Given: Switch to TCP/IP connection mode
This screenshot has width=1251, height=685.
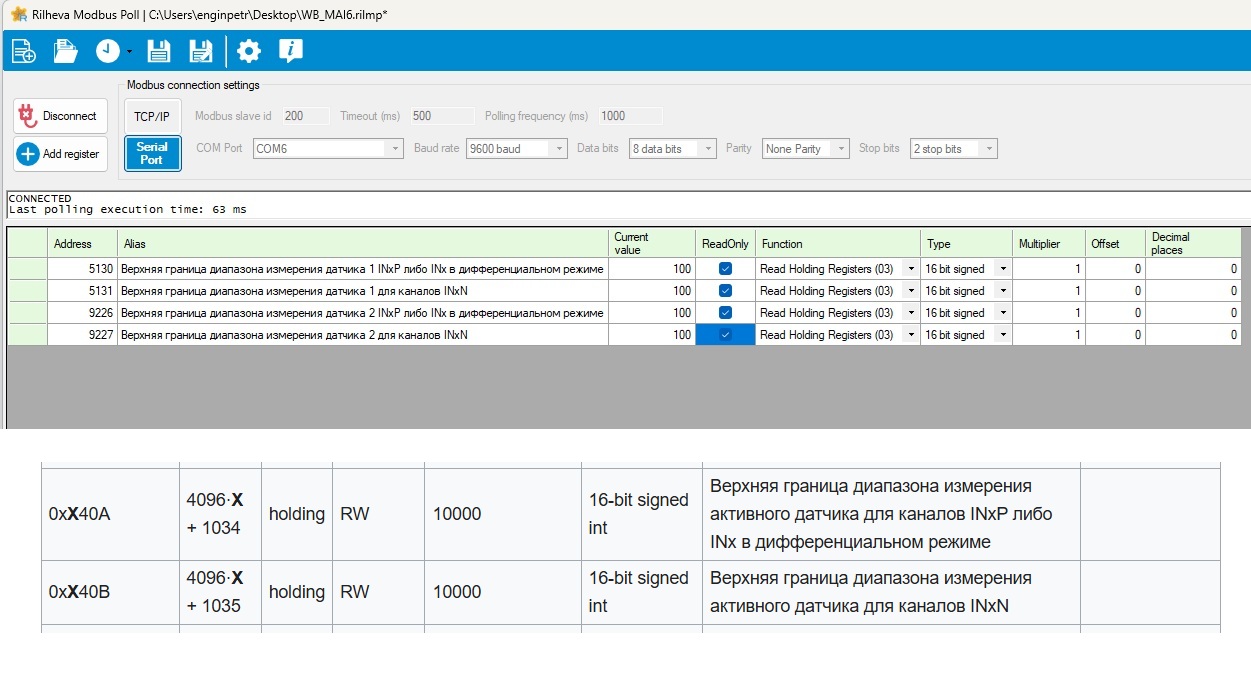Looking at the screenshot, I should point(152,116).
